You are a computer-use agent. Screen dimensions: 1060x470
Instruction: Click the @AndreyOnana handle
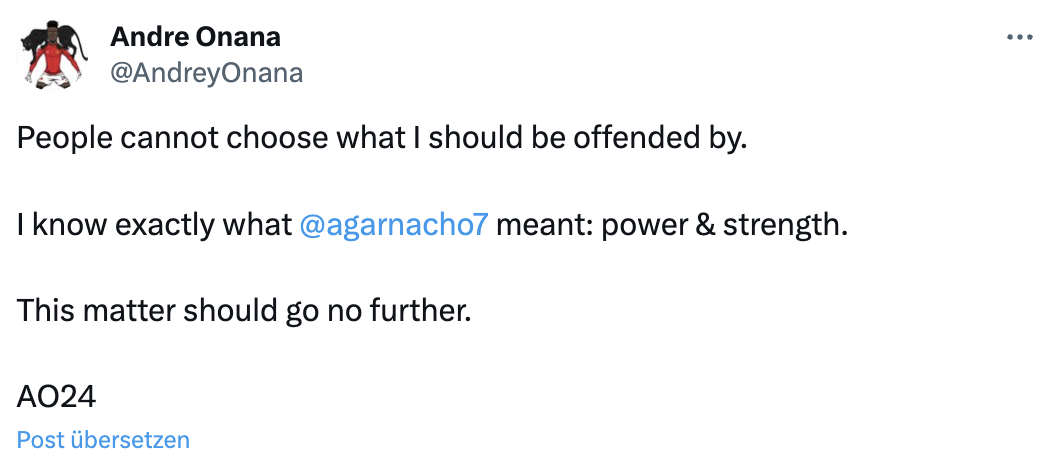point(206,73)
